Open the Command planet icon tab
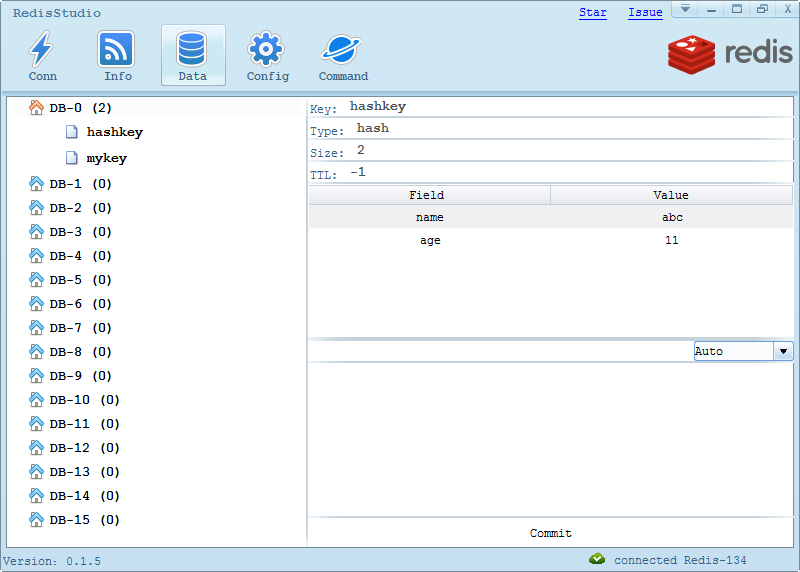 click(343, 55)
